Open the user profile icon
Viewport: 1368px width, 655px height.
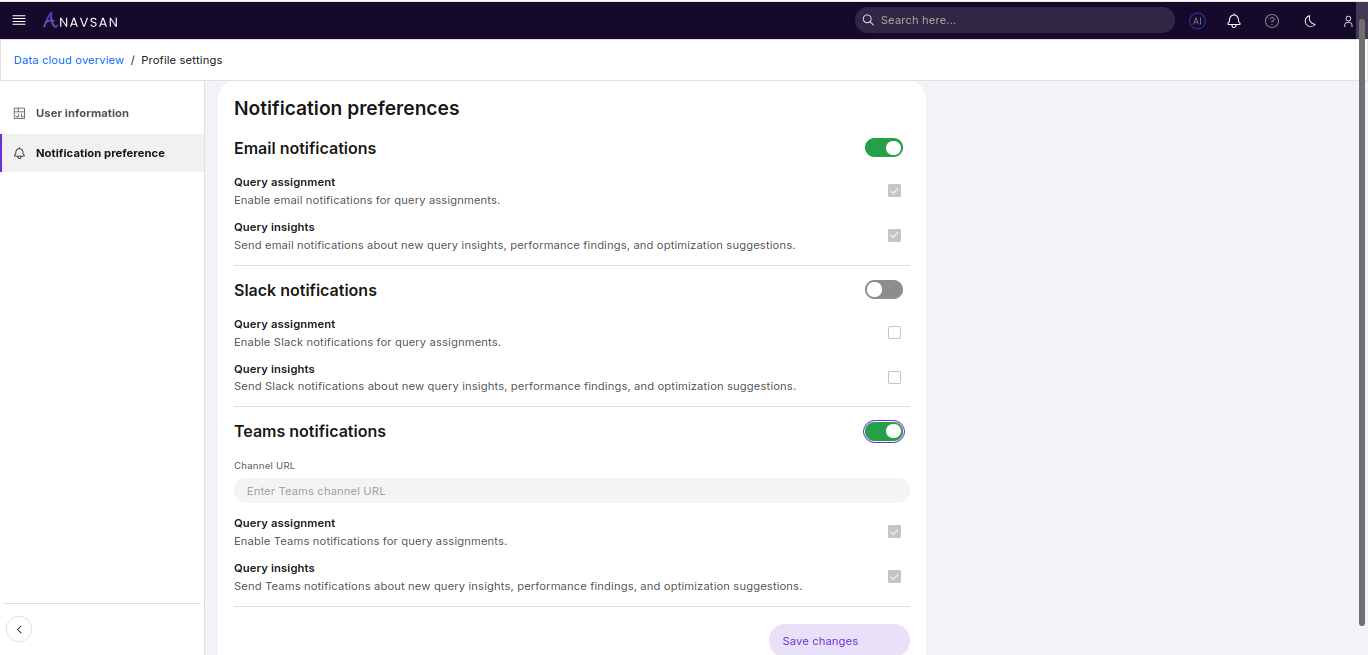(1347, 20)
